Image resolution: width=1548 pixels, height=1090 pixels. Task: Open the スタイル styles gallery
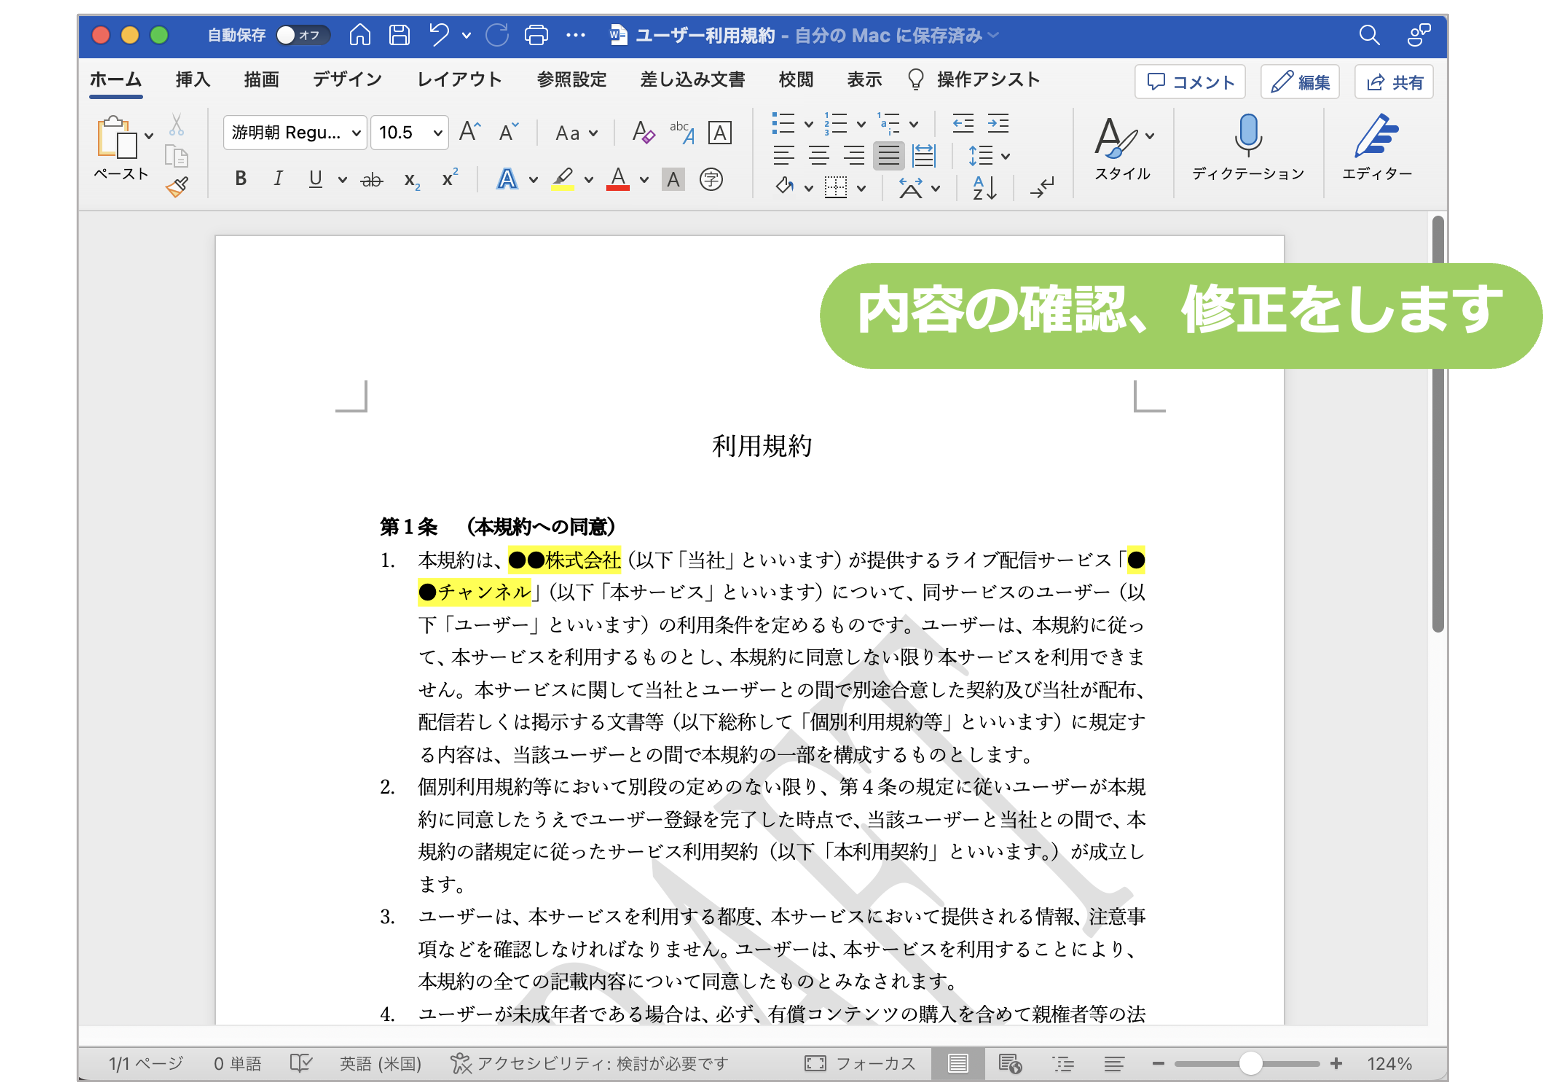pyautogui.click(x=1123, y=148)
